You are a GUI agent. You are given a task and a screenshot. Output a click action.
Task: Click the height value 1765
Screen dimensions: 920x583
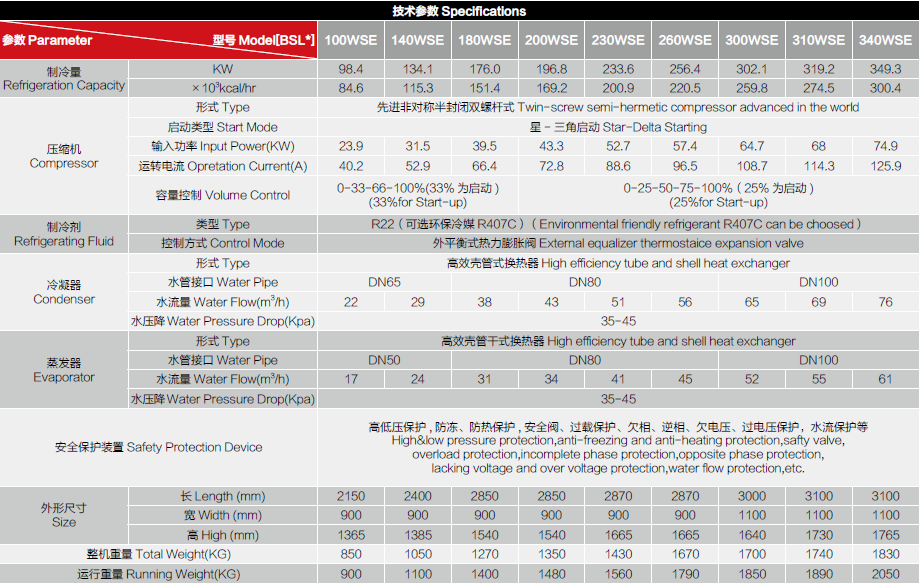coord(885,535)
